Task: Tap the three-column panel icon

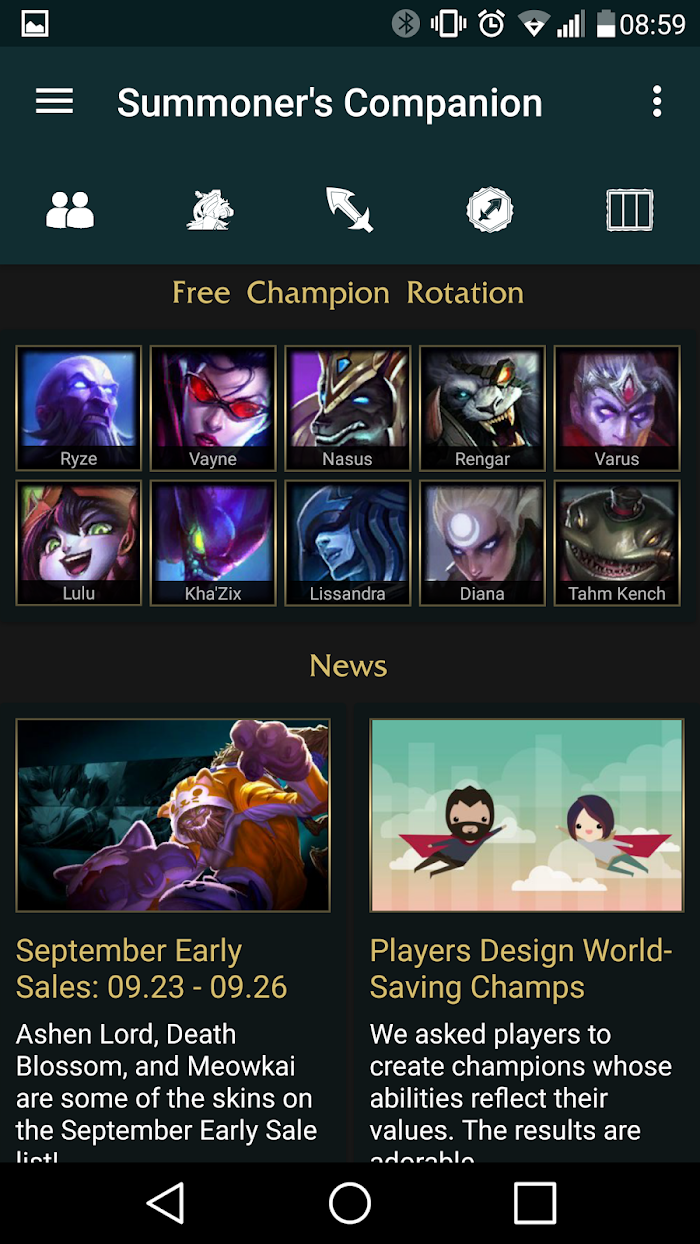Action: point(630,211)
